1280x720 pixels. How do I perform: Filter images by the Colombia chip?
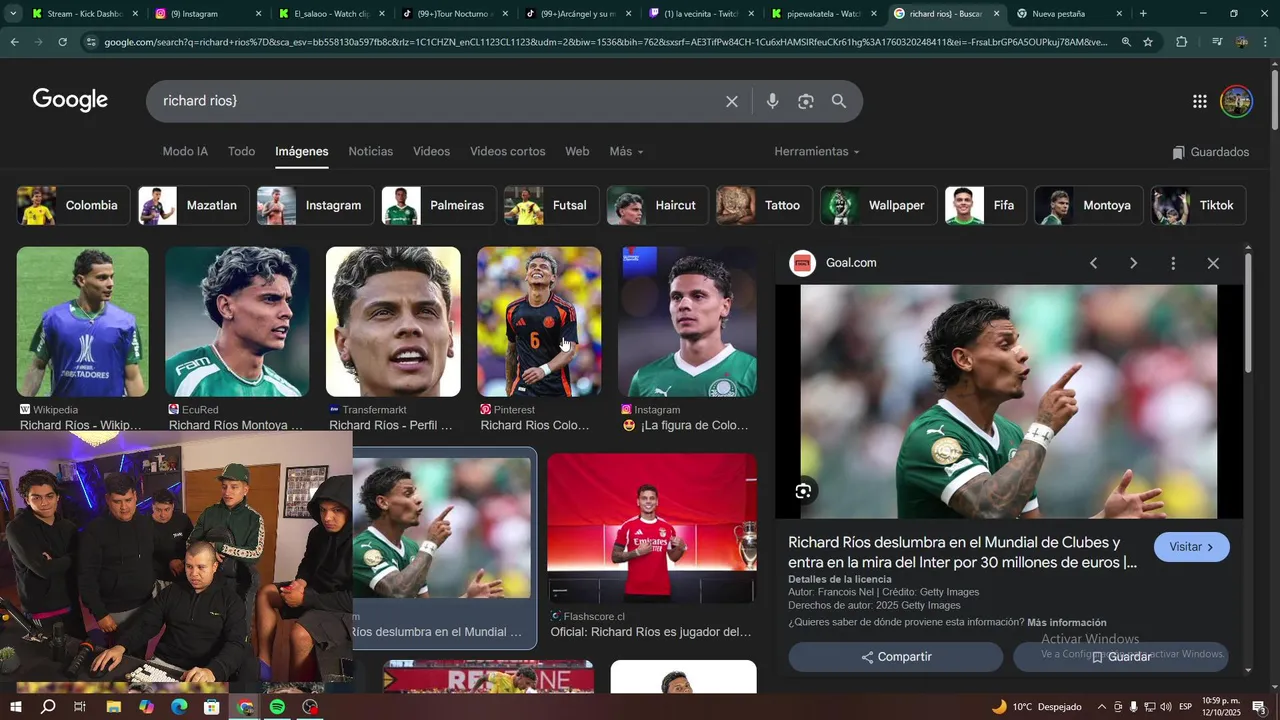click(73, 205)
